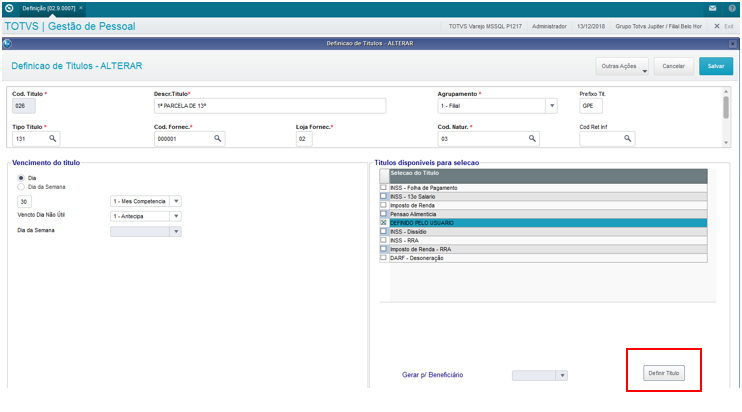Click the Salvar button
Image resolution: width=742 pixels, height=412 pixels.
tap(716, 66)
